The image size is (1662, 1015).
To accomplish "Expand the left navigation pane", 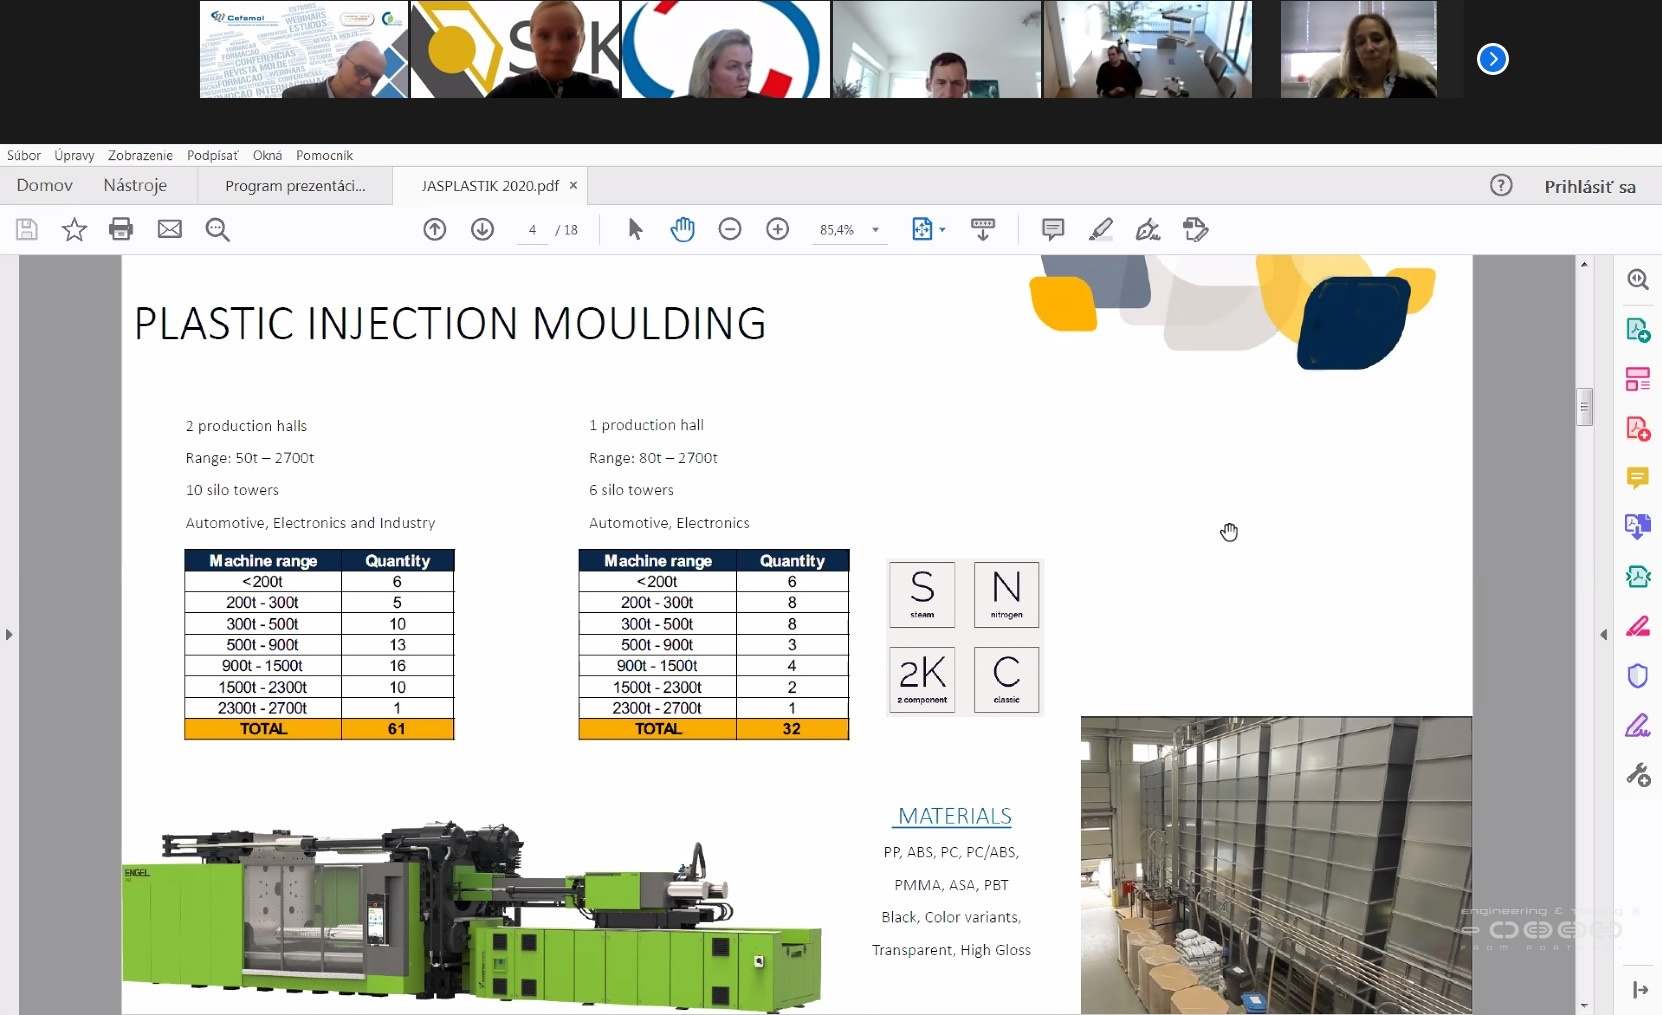I will point(9,634).
